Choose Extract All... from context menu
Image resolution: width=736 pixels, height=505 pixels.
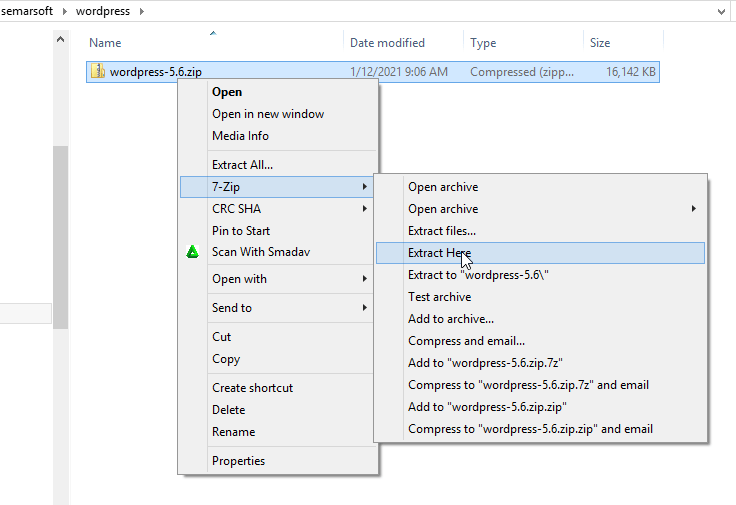pyautogui.click(x=278, y=165)
